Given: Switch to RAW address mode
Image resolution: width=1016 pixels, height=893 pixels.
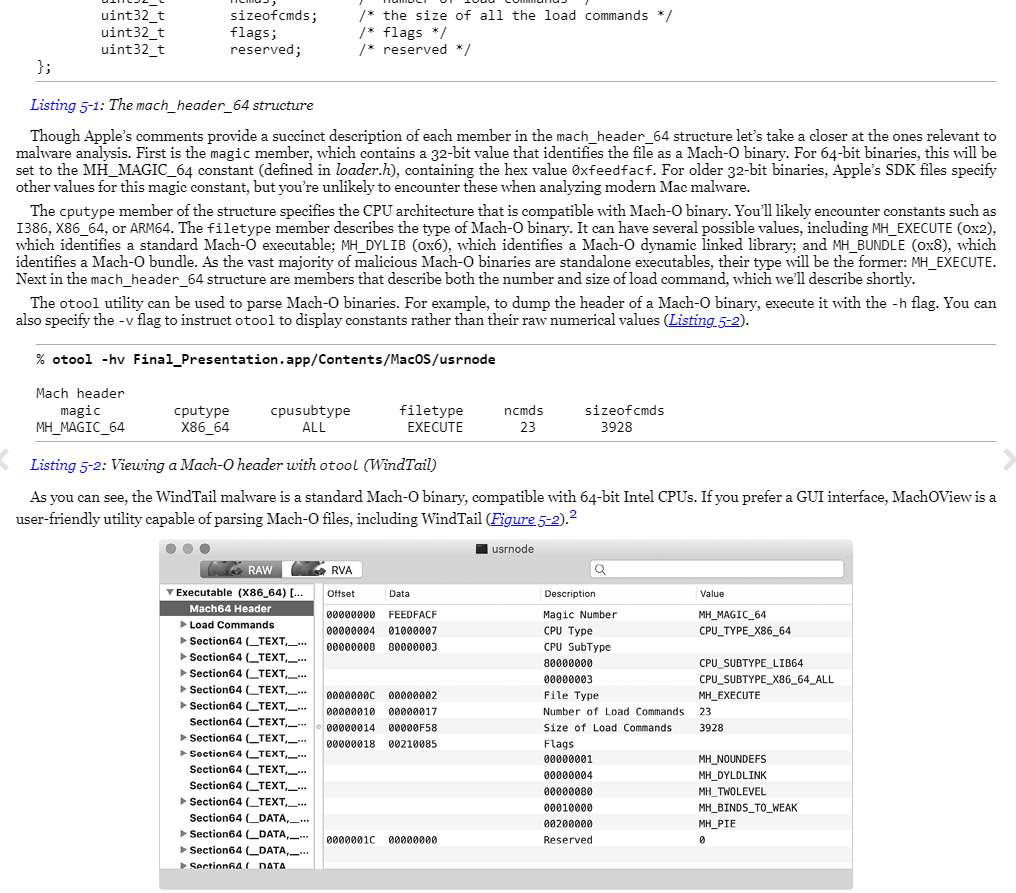Looking at the screenshot, I should point(241,570).
